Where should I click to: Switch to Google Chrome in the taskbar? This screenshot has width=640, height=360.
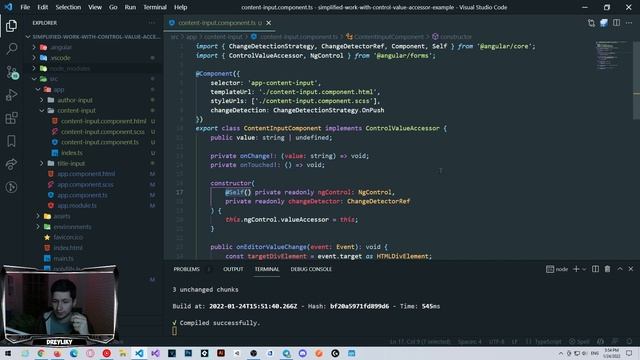tap(41, 353)
